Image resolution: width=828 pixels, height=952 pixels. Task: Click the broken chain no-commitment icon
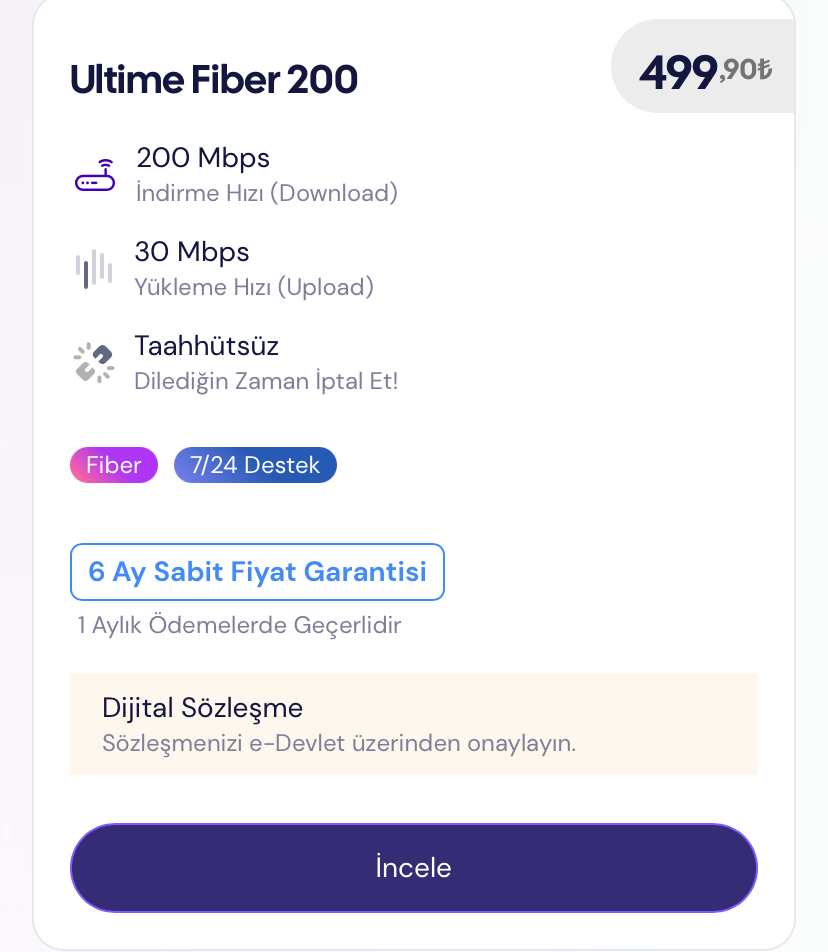click(94, 363)
